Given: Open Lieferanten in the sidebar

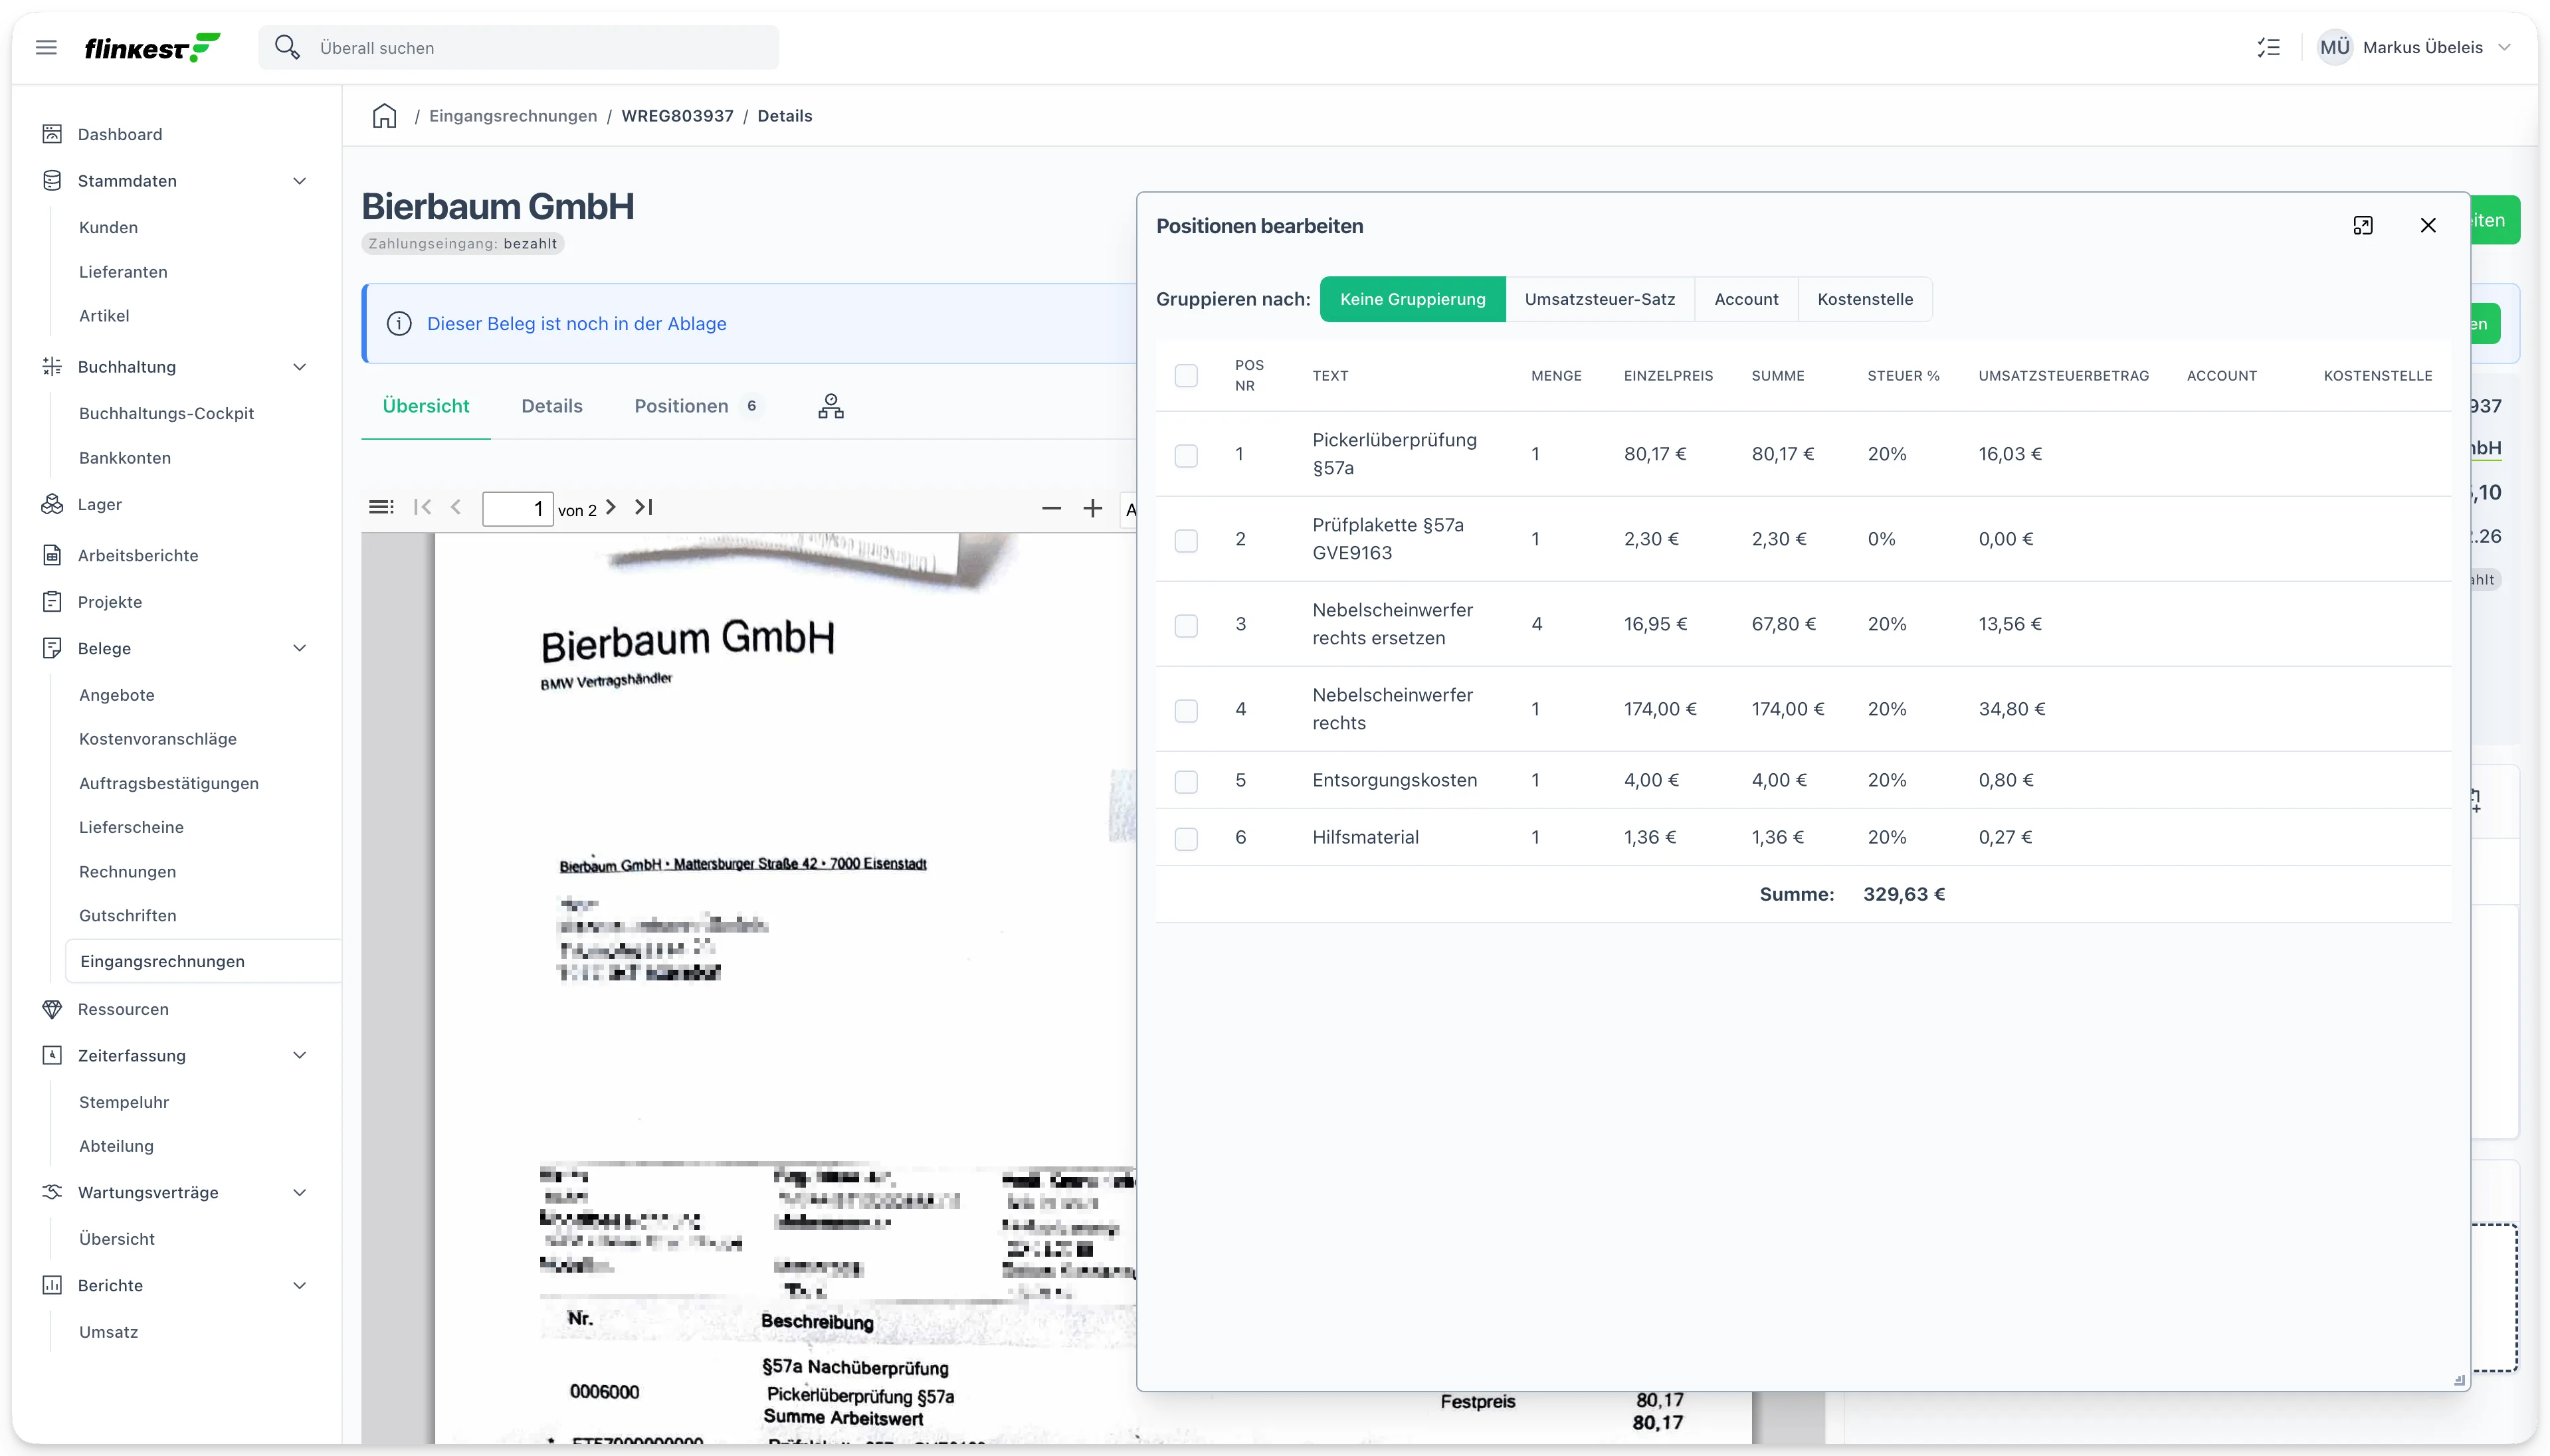Looking at the screenshot, I should 123,271.
